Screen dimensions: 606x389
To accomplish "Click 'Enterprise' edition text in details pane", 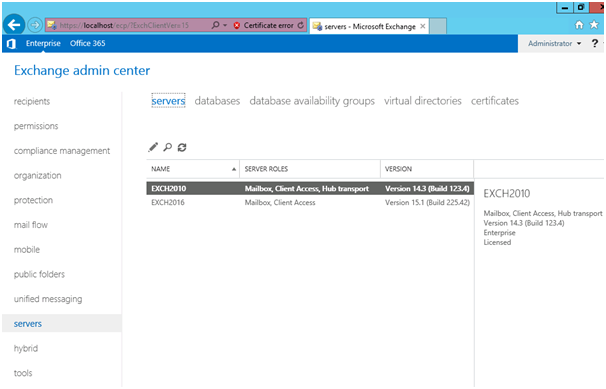I will pos(499,233).
